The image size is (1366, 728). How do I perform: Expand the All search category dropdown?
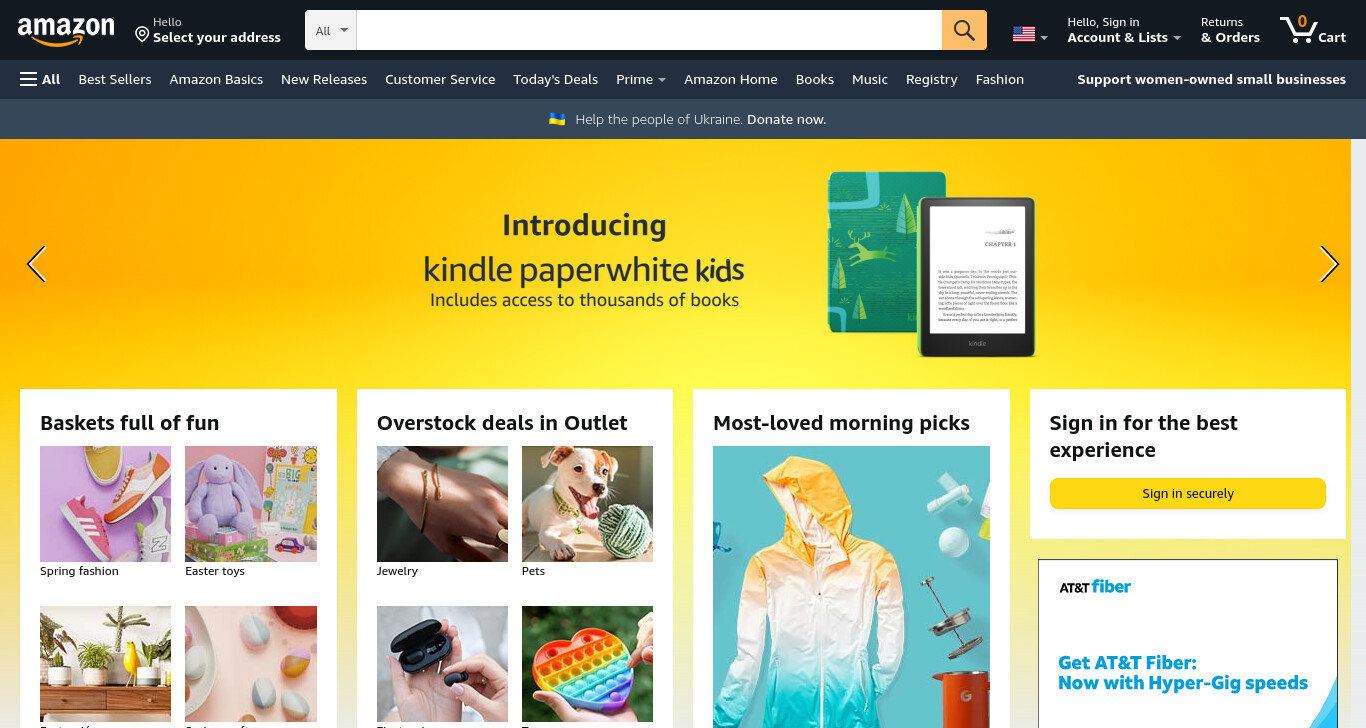tap(331, 30)
